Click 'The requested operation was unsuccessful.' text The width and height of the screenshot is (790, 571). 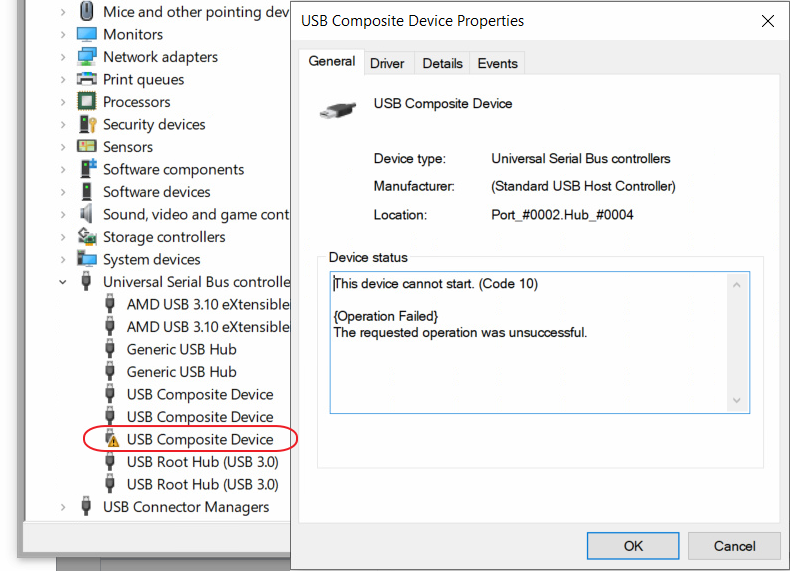(460, 332)
